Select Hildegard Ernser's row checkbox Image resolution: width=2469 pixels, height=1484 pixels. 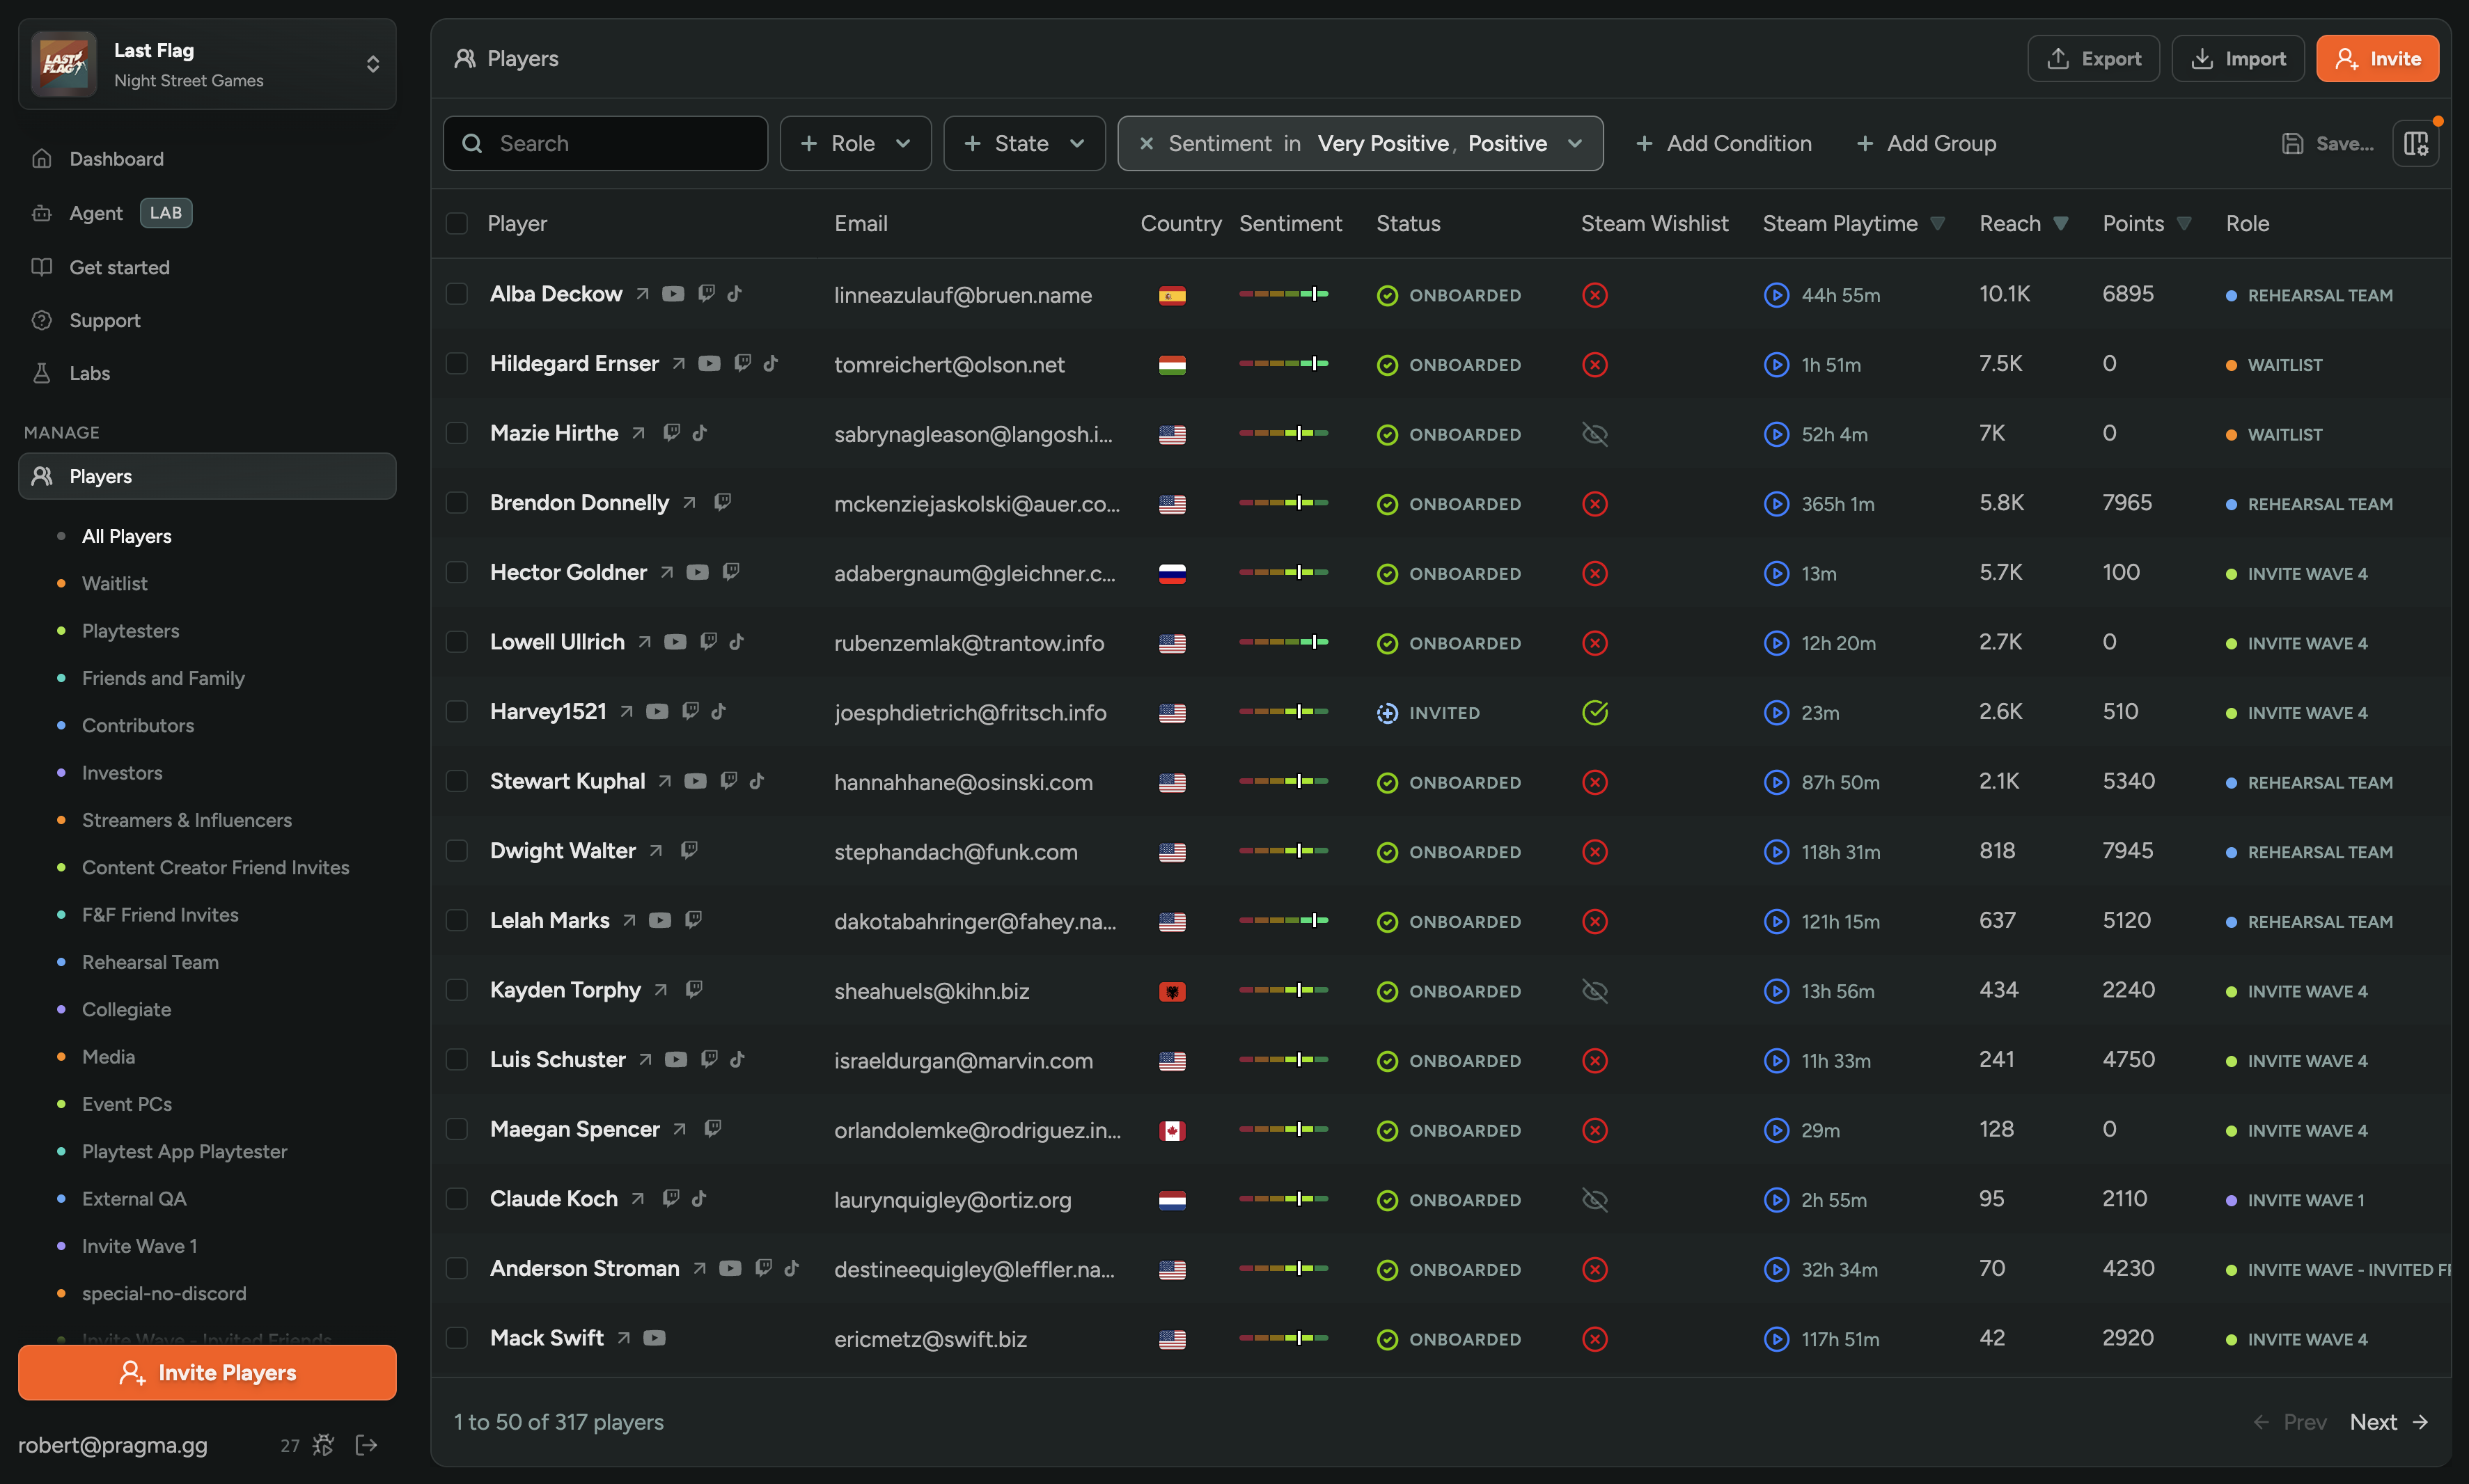pos(457,363)
